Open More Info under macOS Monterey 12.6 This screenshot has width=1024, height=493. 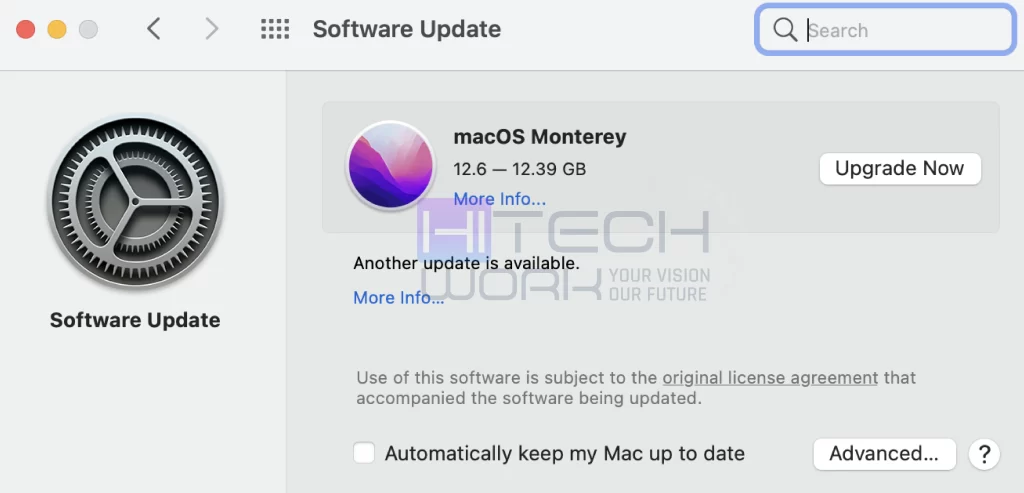pyautogui.click(x=500, y=199)
